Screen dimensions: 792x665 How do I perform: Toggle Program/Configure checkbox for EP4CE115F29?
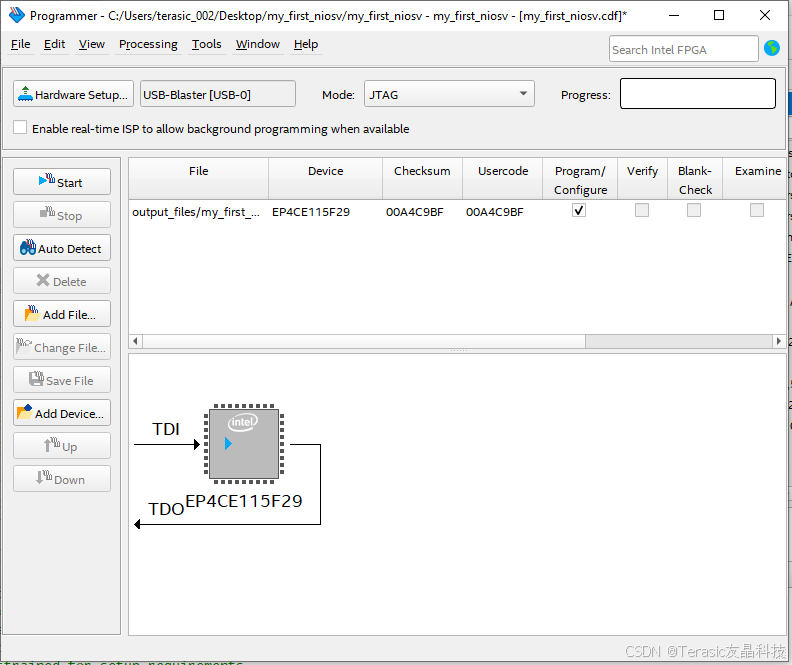[579, 210]
